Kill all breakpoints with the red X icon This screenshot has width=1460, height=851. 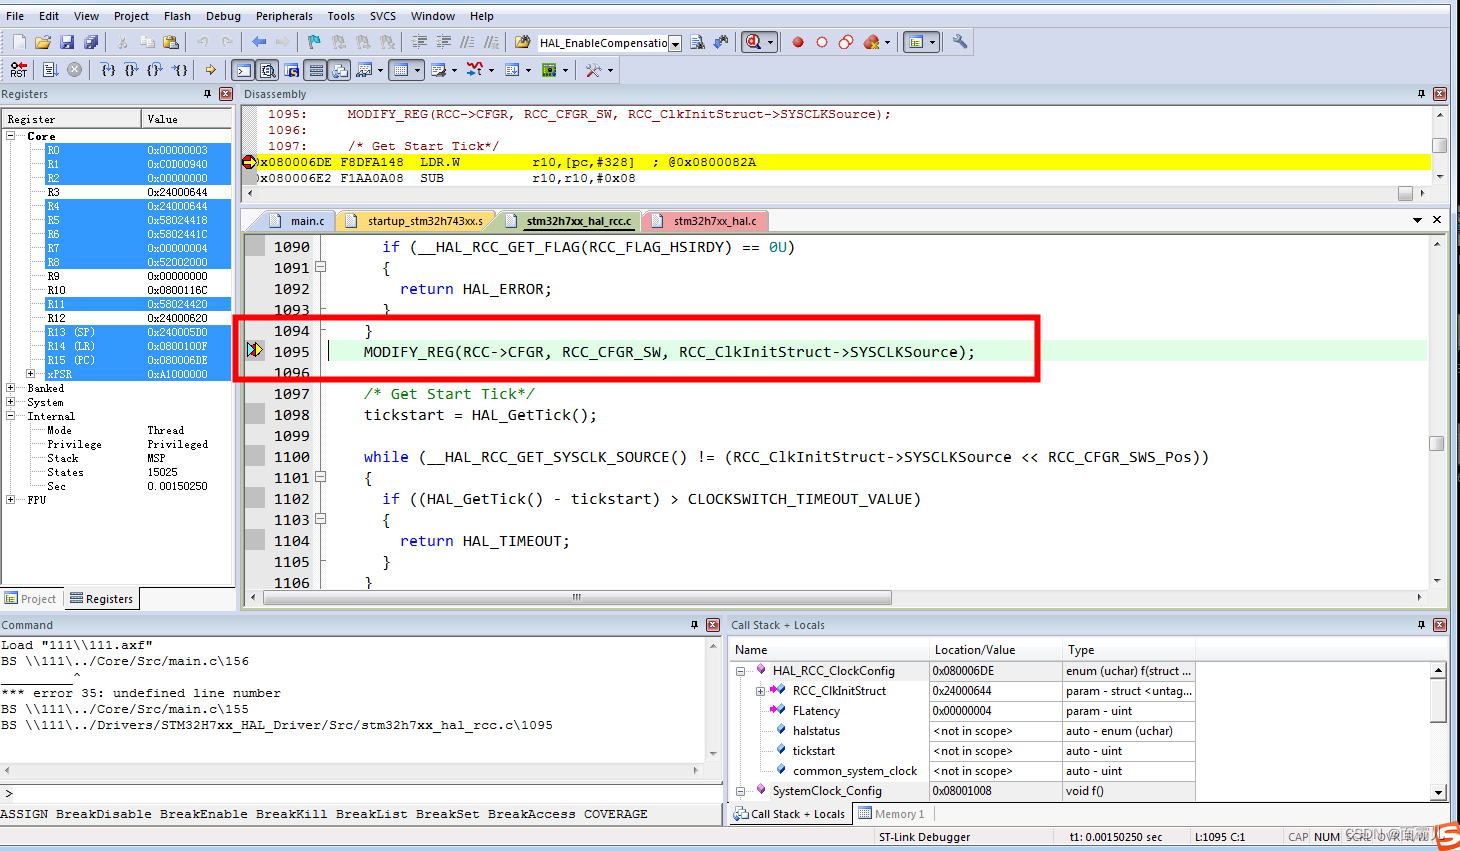[x=871, y=42]
